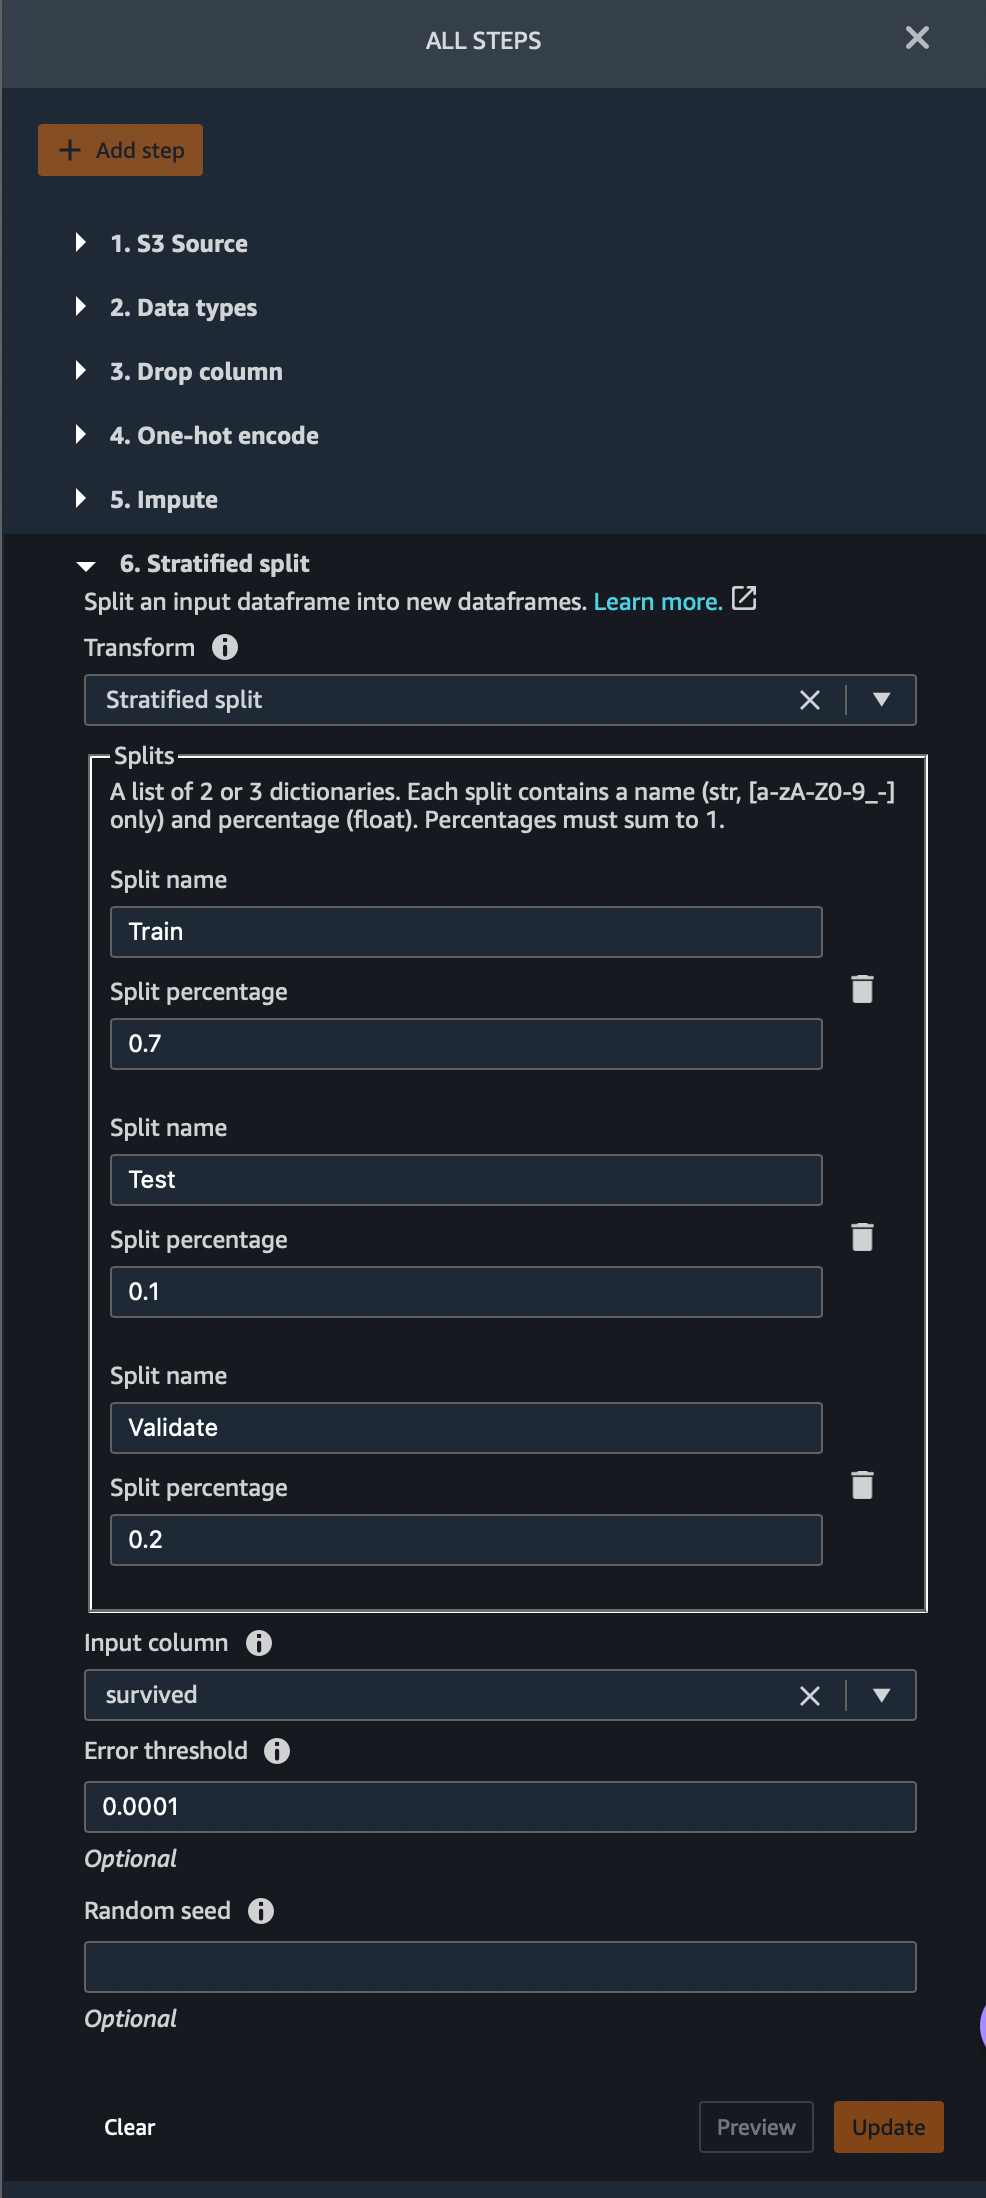The width and height of the screenshot is (986, 2198).
Task: Collapse the 6. Stratified split step
Action: tap(193, 564)
